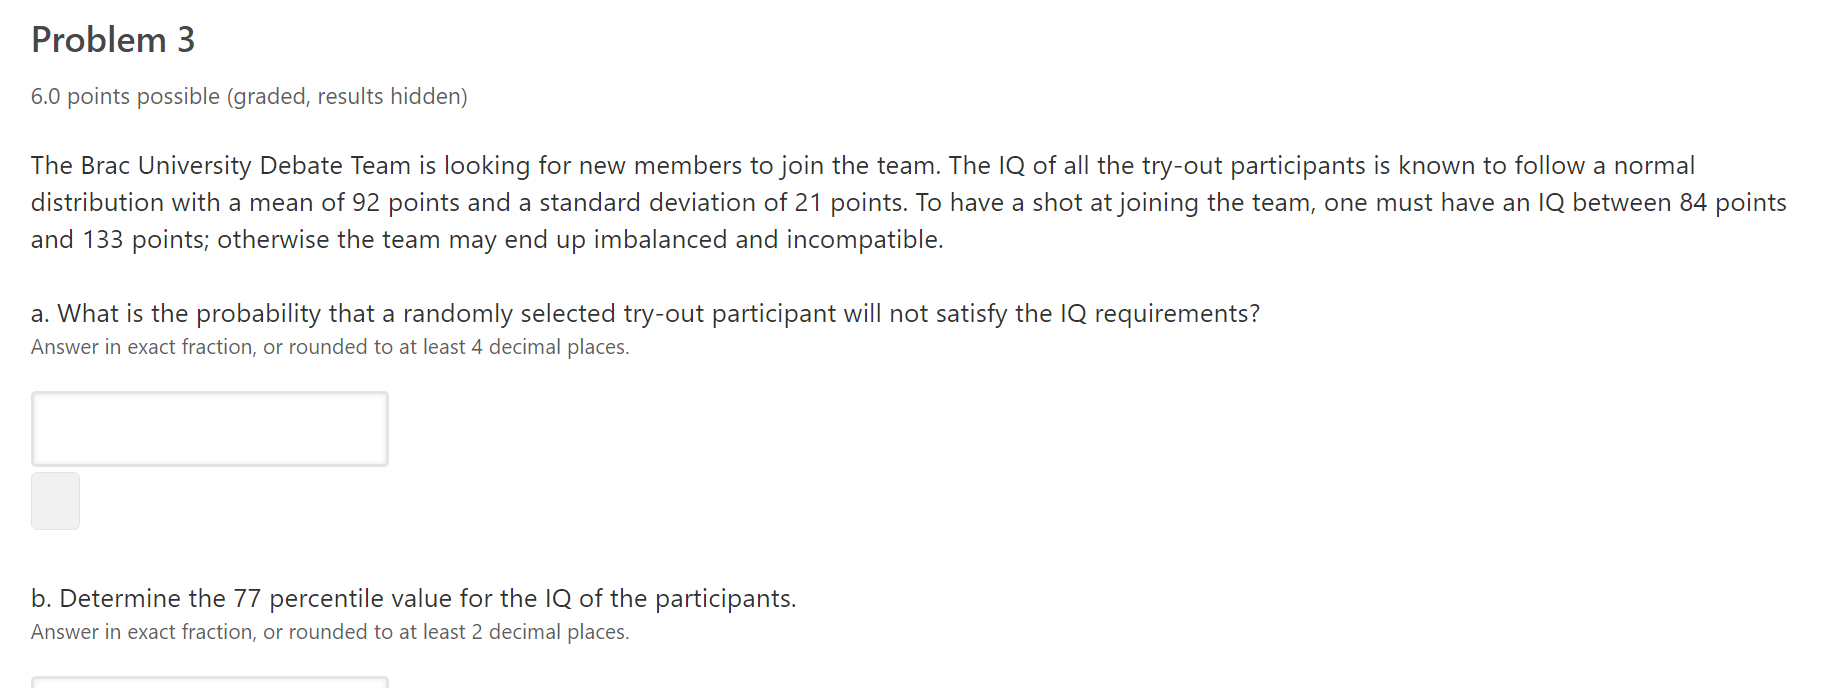Click the word "normal" ending the first line
1839x688 pixels.
pyautogui.click(x=1654, y=165)
